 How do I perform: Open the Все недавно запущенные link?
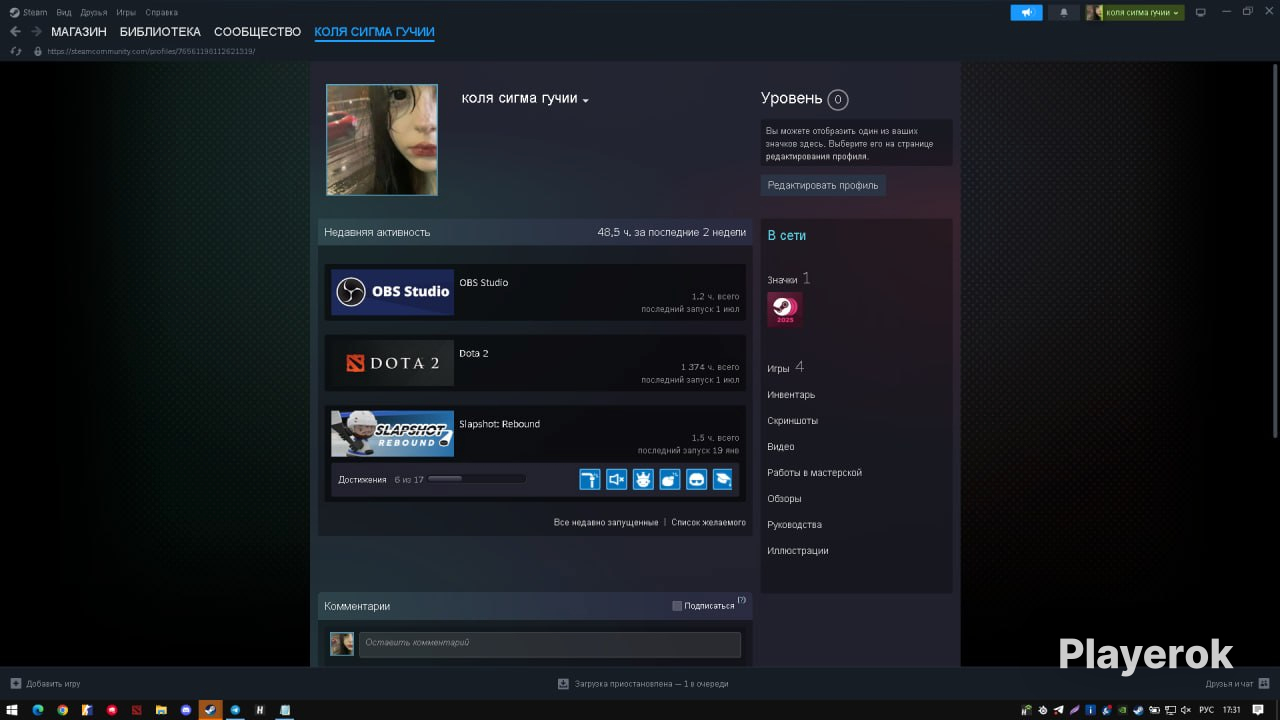tap(606, 522)
